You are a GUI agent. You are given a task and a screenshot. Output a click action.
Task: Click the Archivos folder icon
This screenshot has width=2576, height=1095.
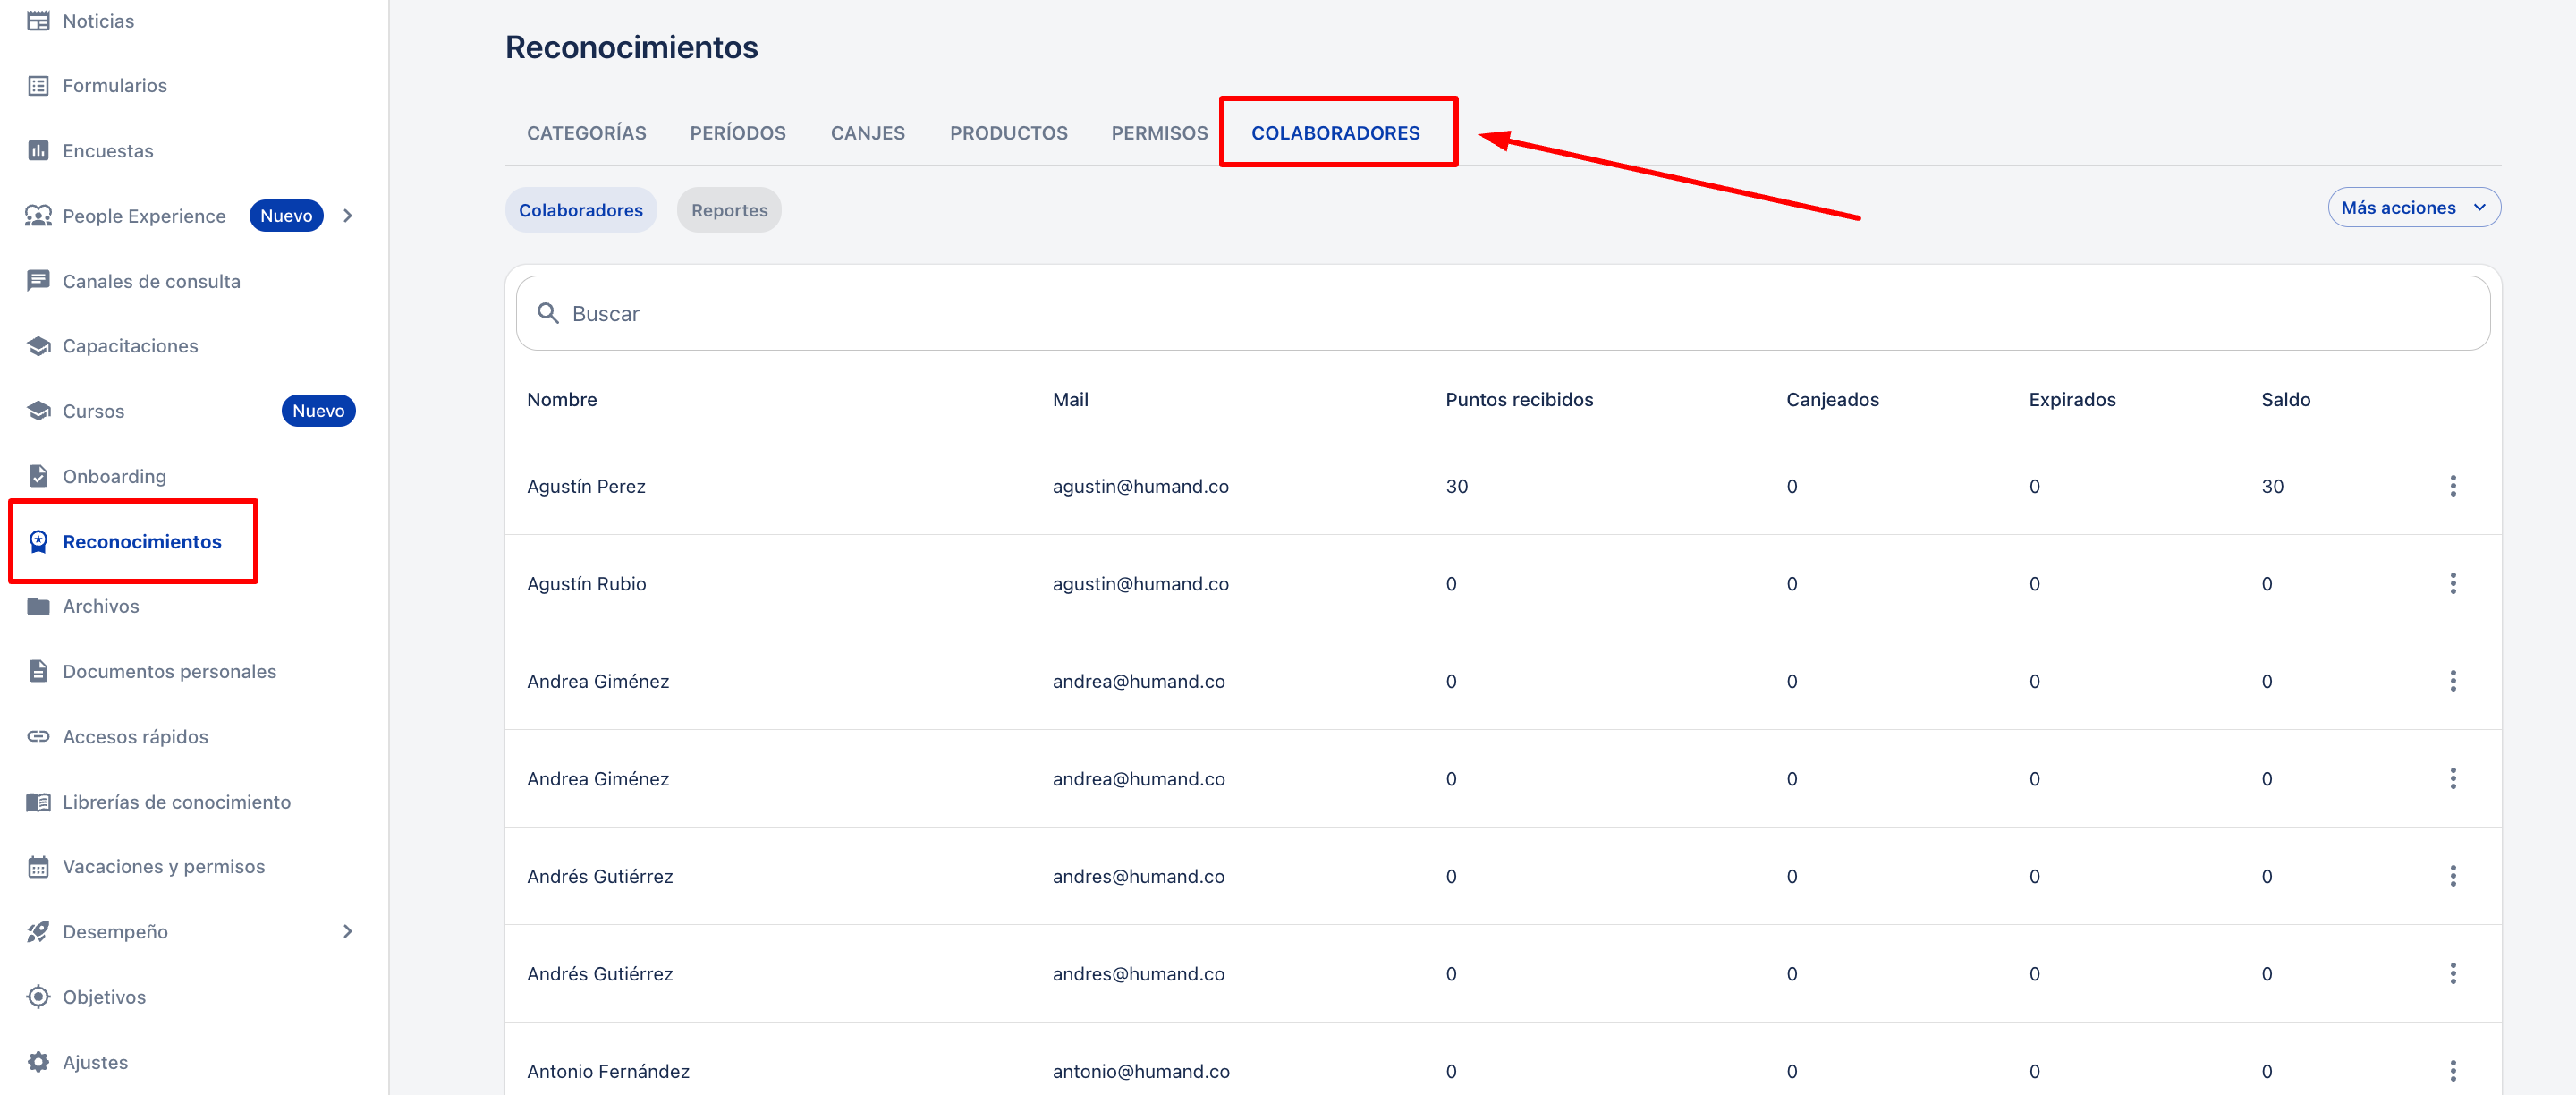tap(38, 606)
